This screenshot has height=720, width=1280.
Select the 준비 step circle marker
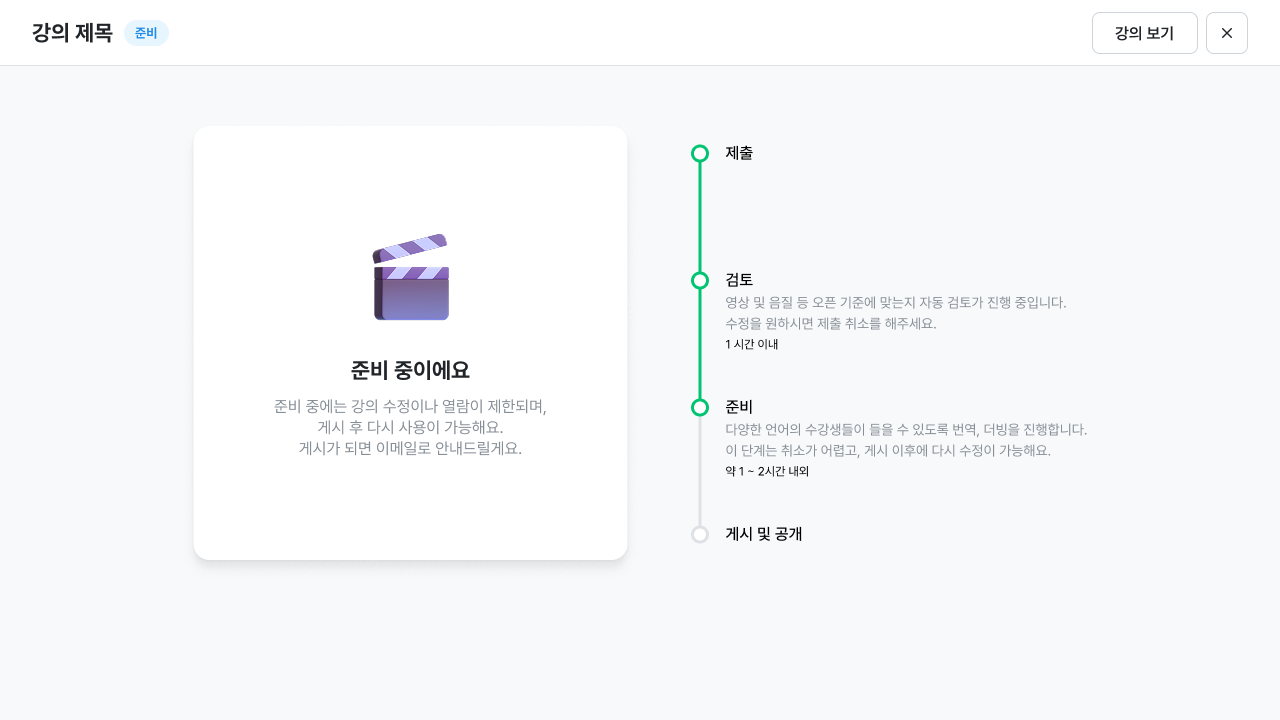700,407
